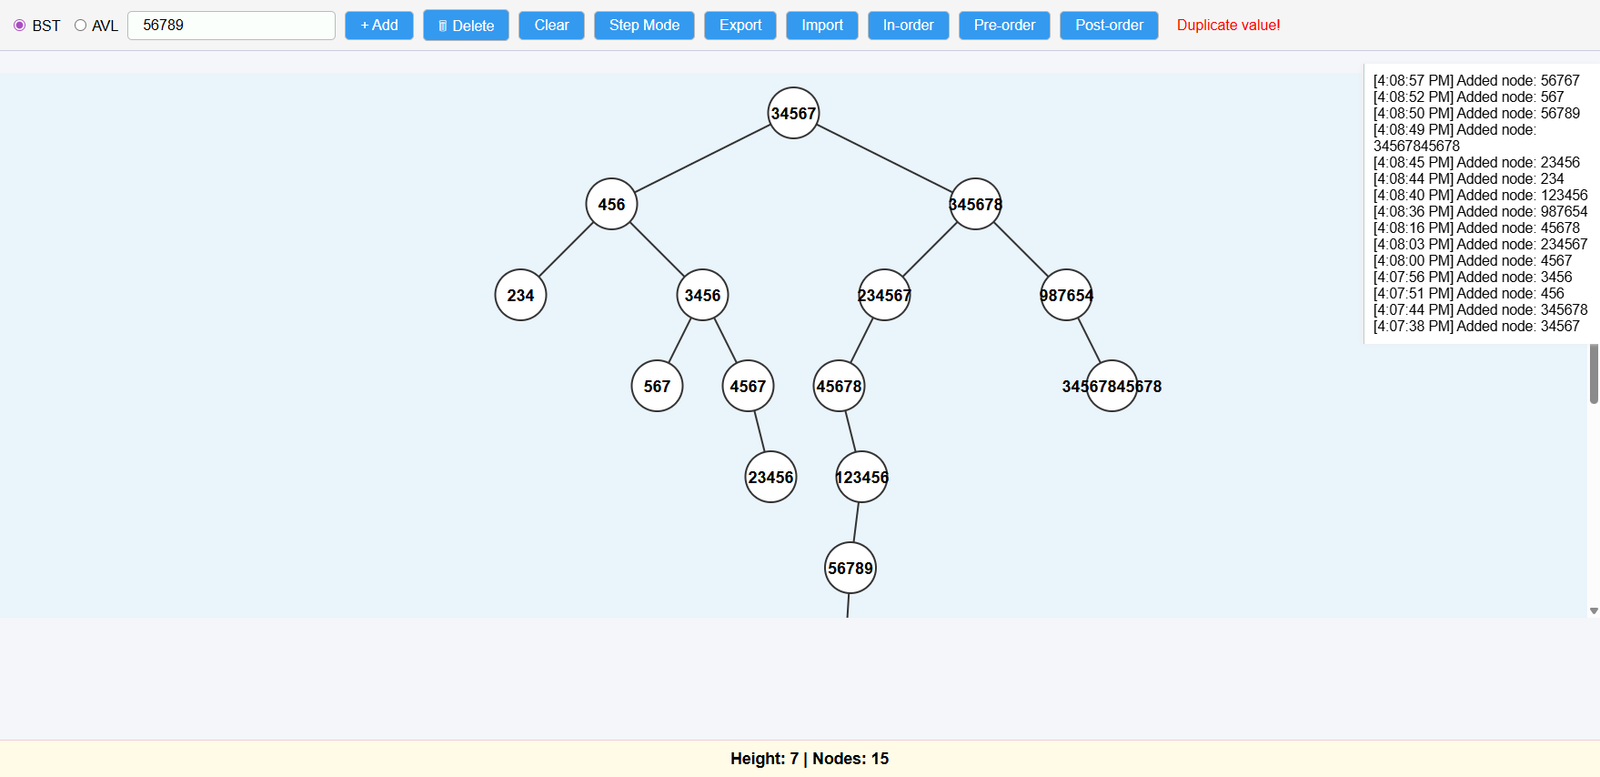This screenshot has height=777, width=1600.
Task: Enable Step Mode
Action: coord(644,25)
